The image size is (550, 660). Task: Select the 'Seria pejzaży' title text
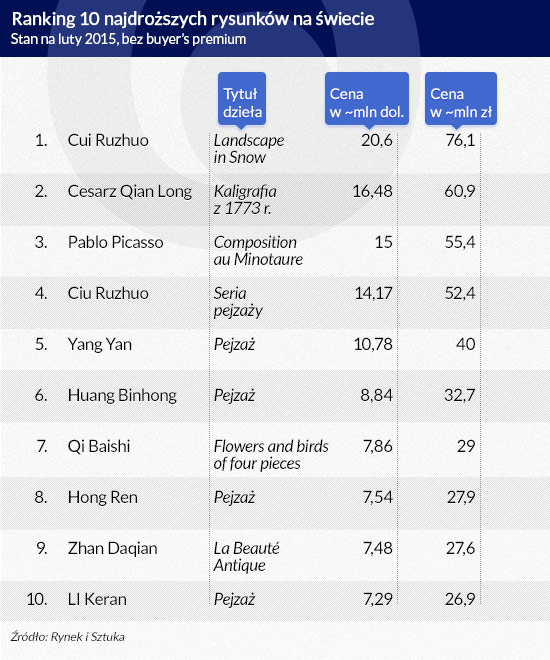(x=238, y=302)
